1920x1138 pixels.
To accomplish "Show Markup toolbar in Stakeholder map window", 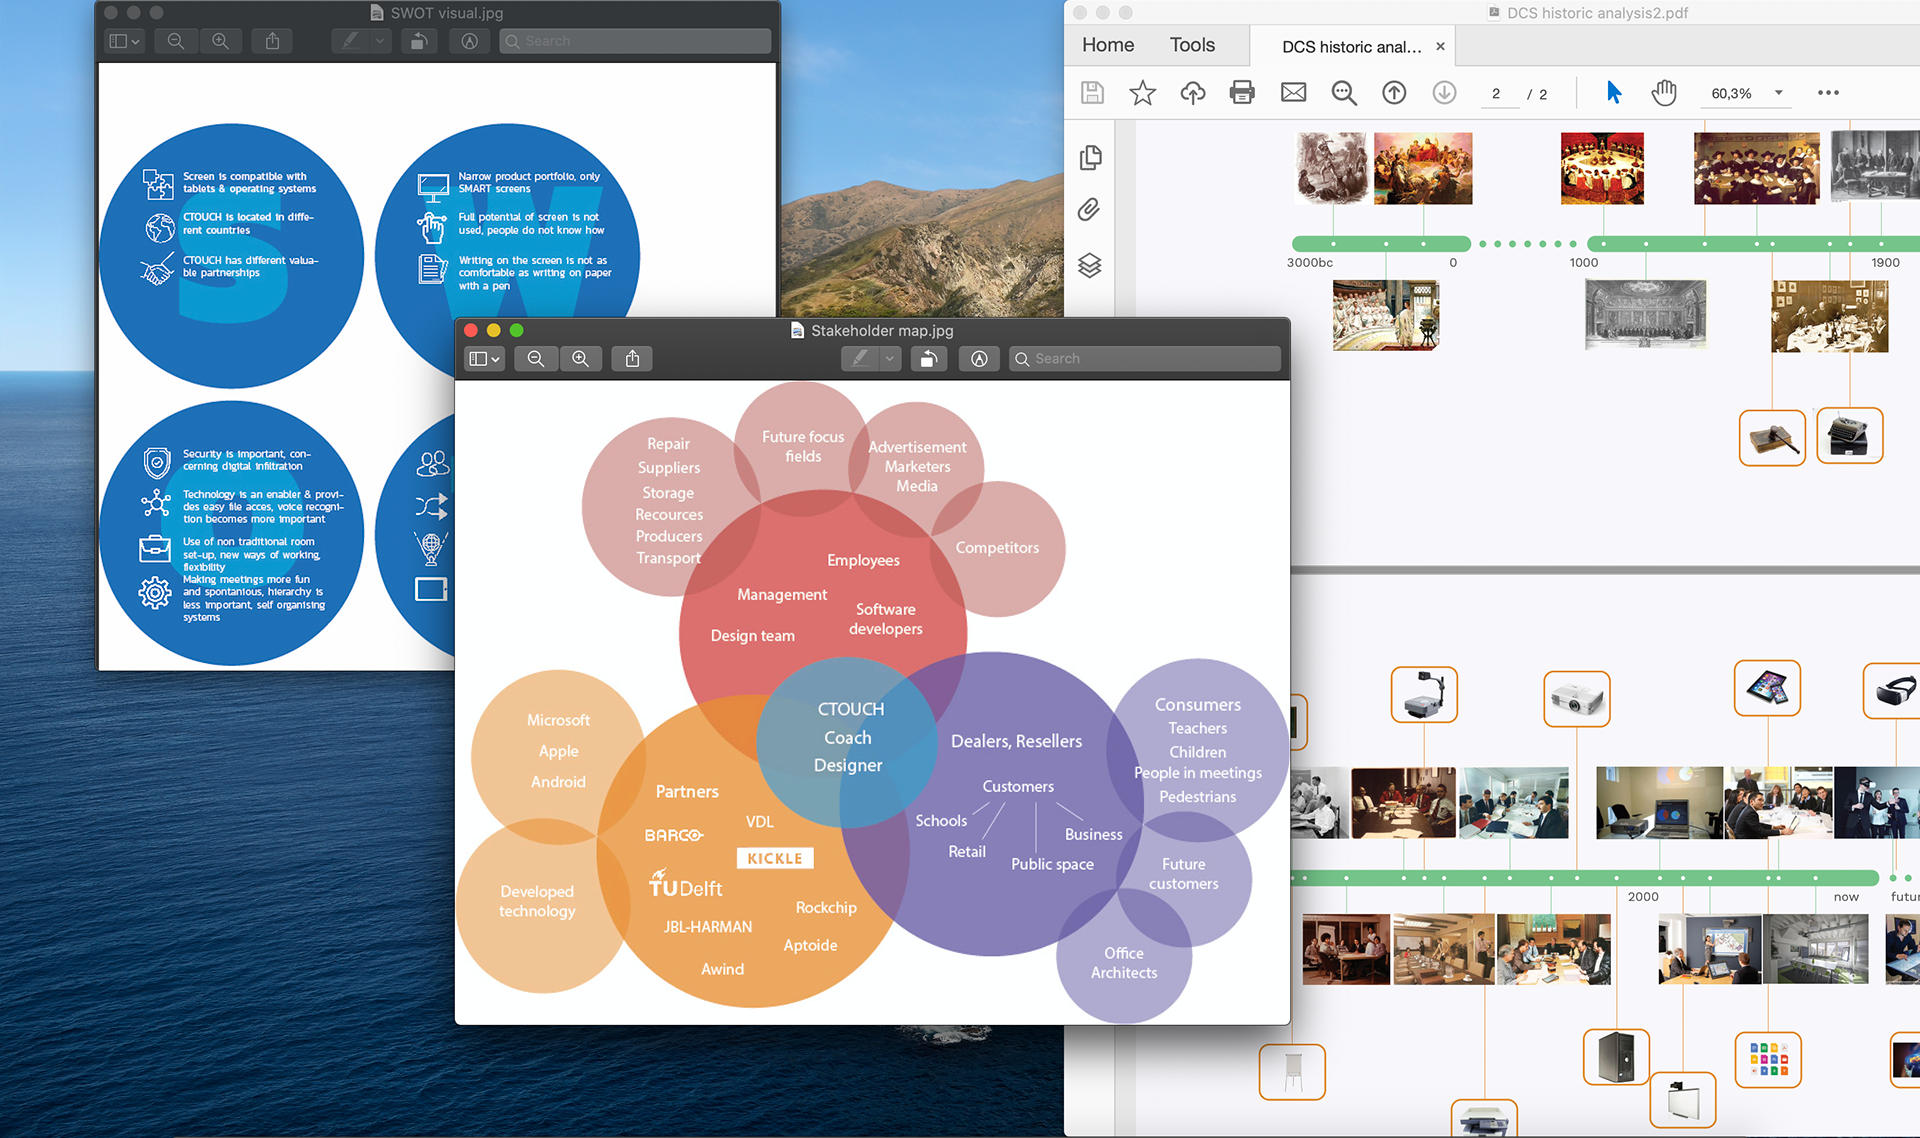I will coord(979,359).
